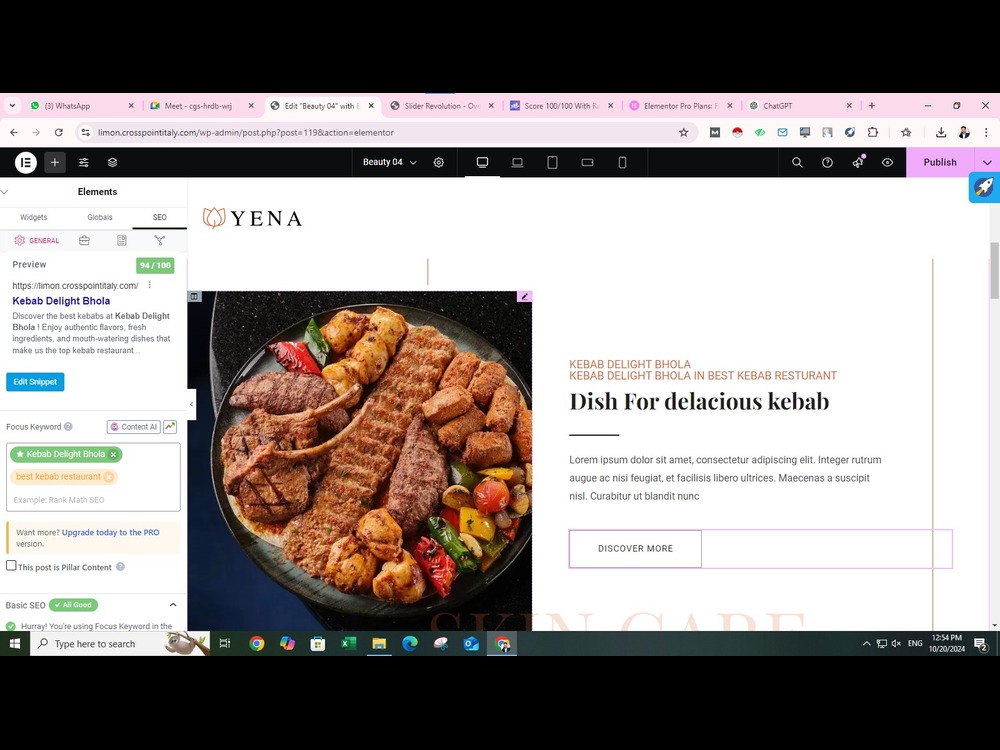Expand the Publish options arrow
Viewport: 1000px width, 750px height.
tap(987, 163)
